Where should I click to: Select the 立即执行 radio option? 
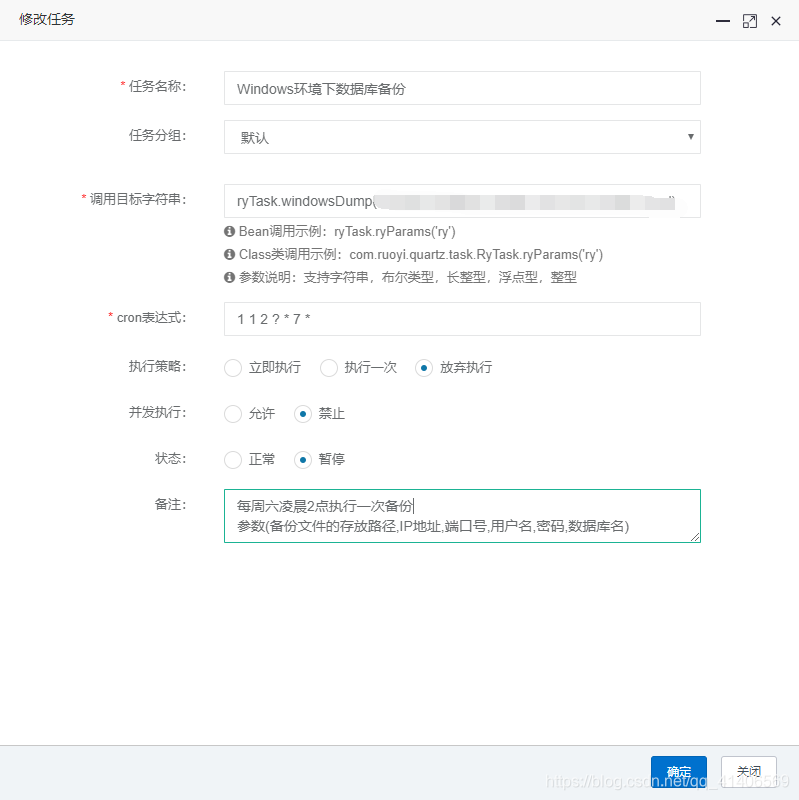click(233, 368)
